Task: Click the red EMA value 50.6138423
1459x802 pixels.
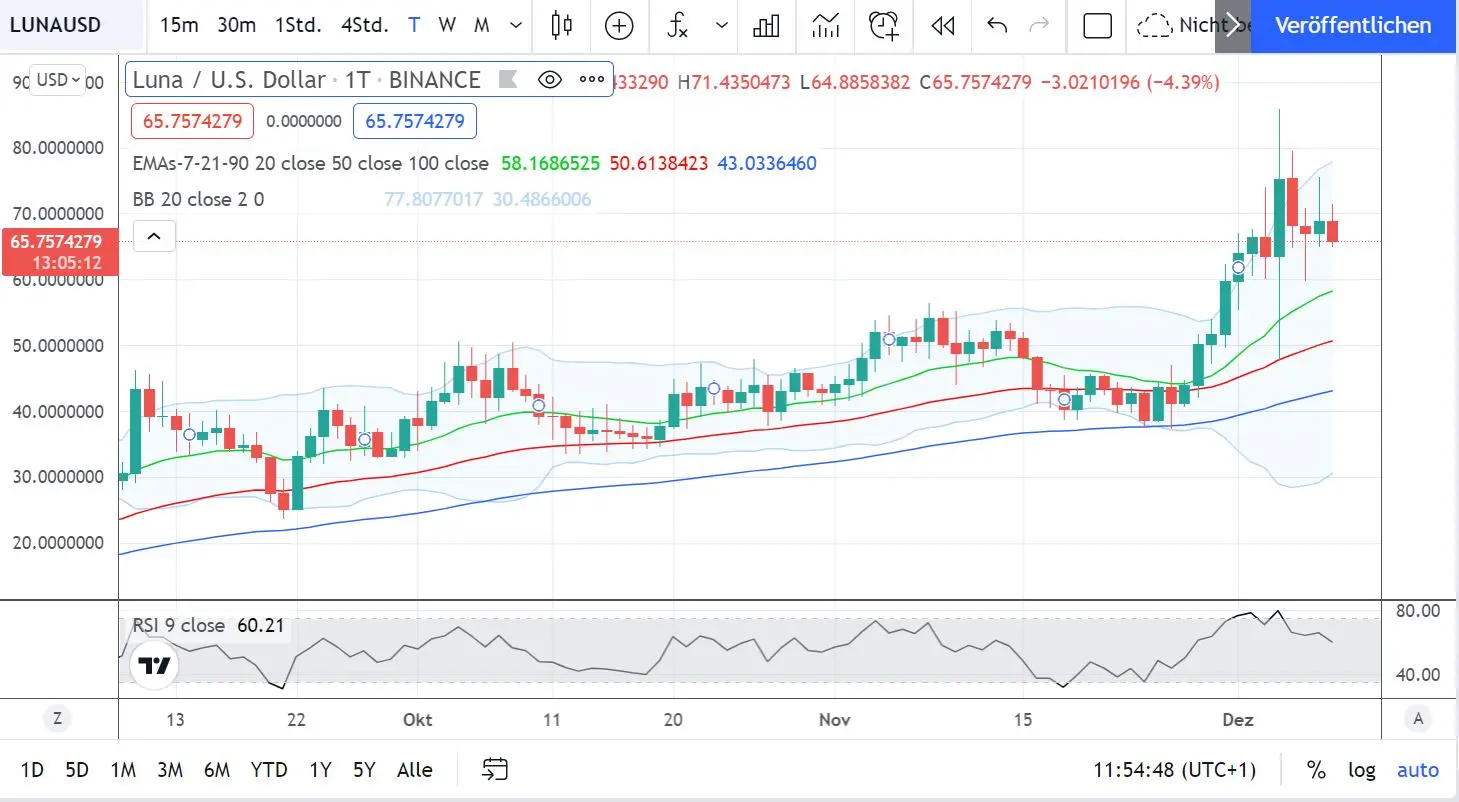Action: (657, 163)
